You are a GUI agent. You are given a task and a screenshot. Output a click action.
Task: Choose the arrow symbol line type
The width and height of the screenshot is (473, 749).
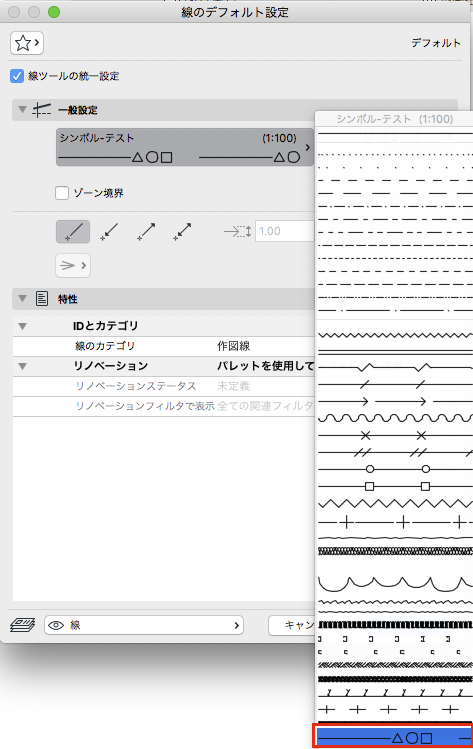395,401
